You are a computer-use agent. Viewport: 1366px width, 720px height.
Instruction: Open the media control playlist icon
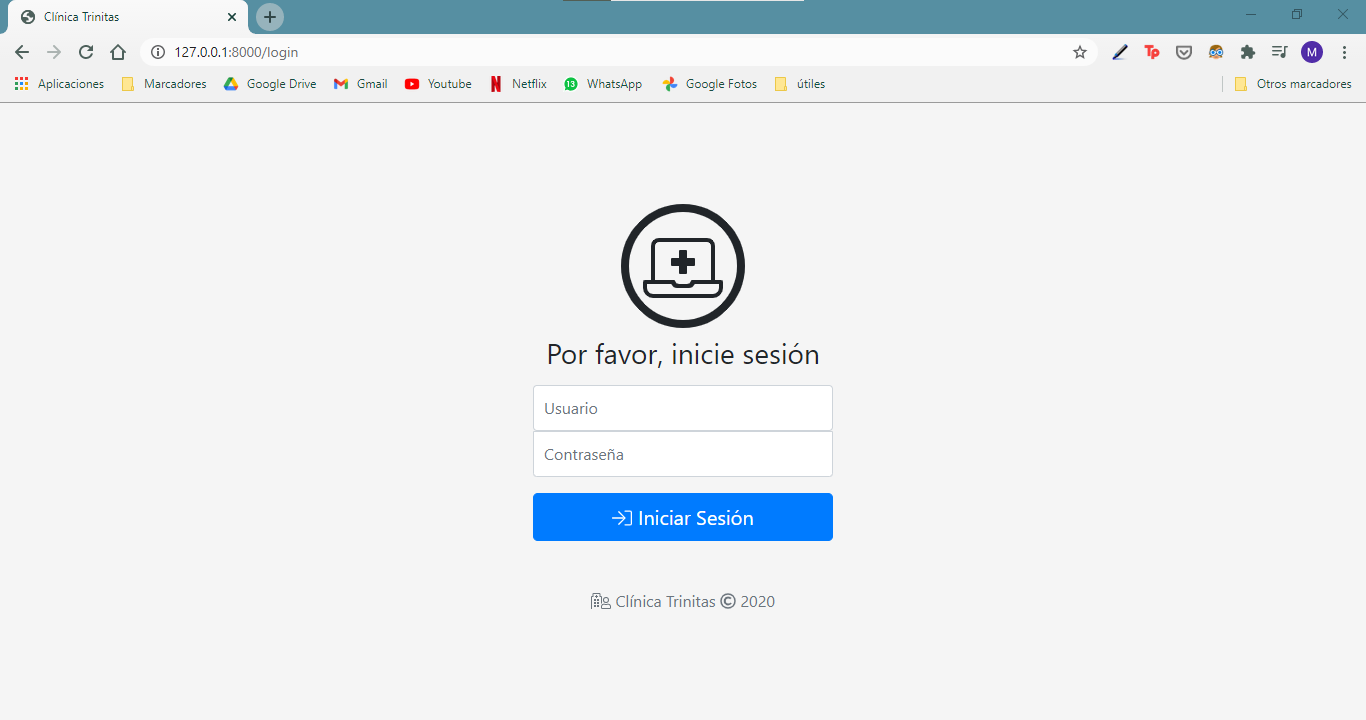tap(1279, 52)
